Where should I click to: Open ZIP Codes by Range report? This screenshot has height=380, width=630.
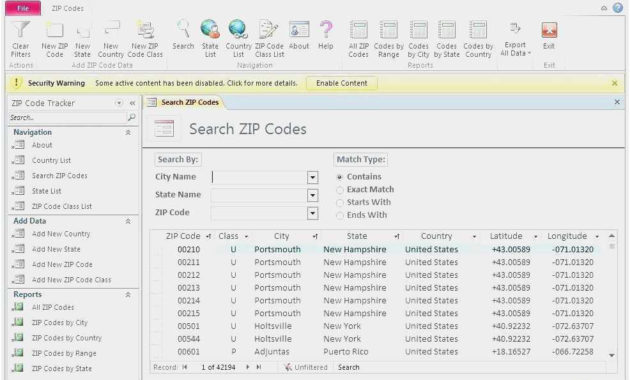click(64, 353)
